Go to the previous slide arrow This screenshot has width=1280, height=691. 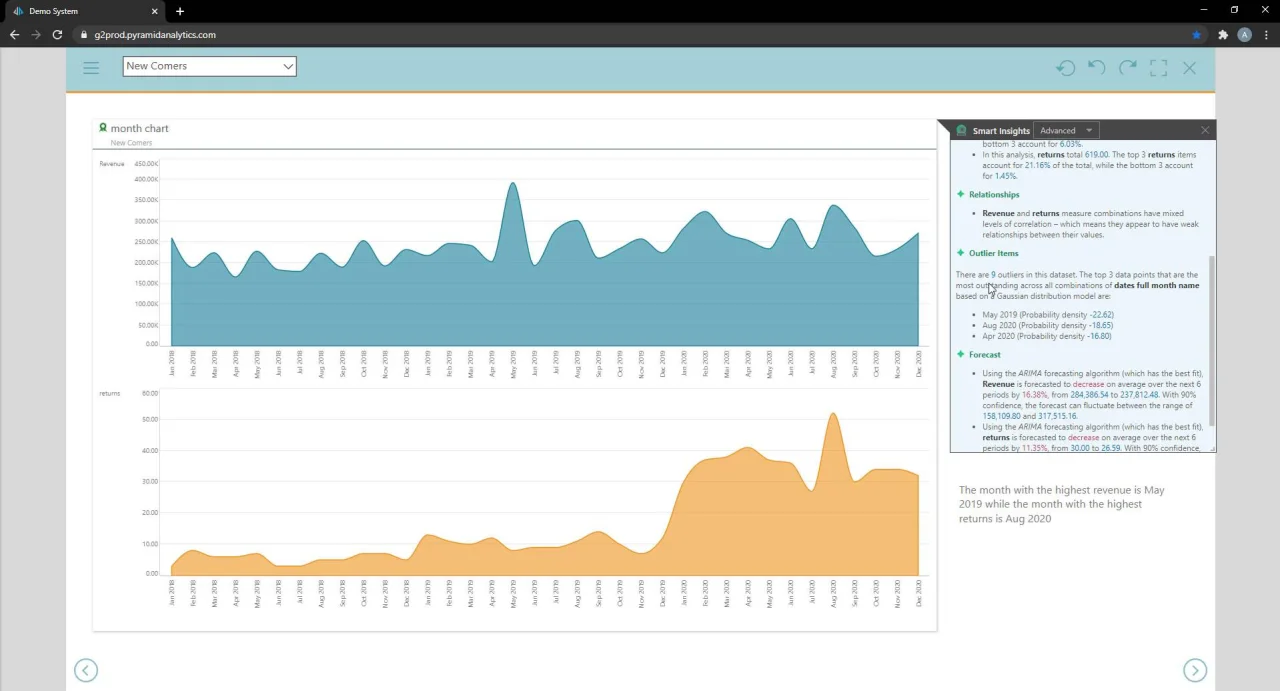point(86,670)
